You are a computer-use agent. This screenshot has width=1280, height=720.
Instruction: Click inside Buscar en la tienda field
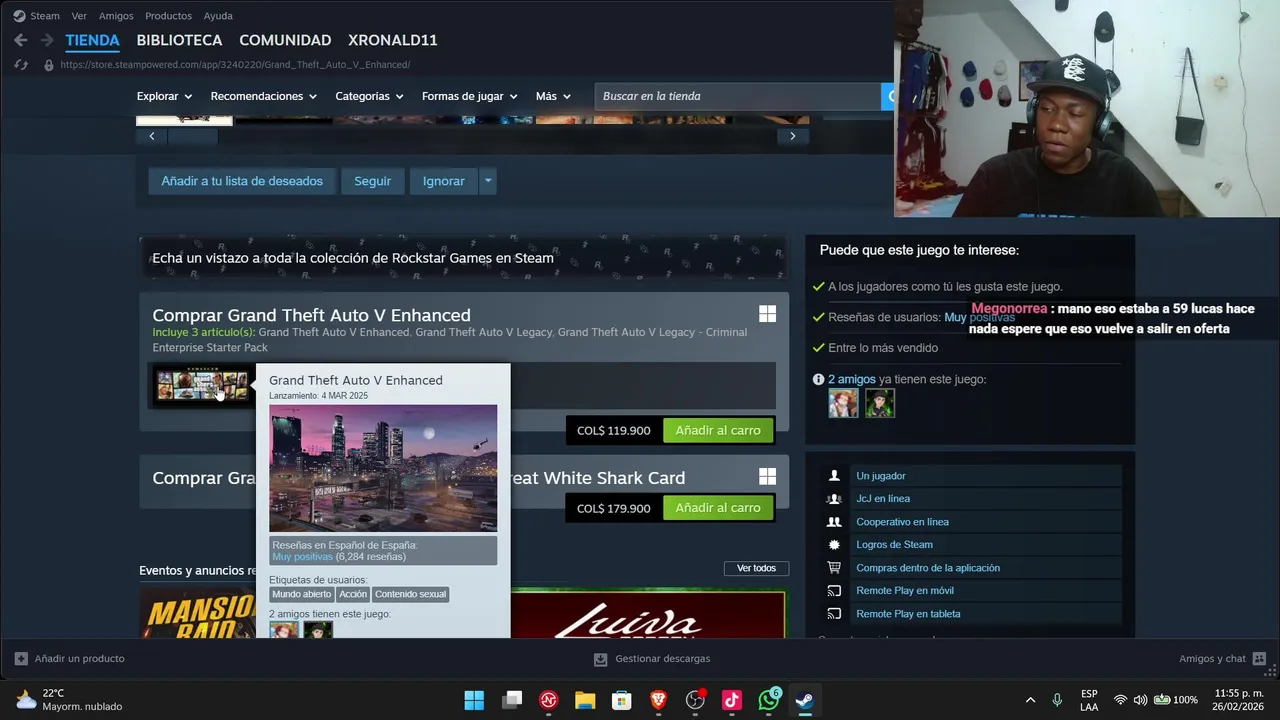738,96
